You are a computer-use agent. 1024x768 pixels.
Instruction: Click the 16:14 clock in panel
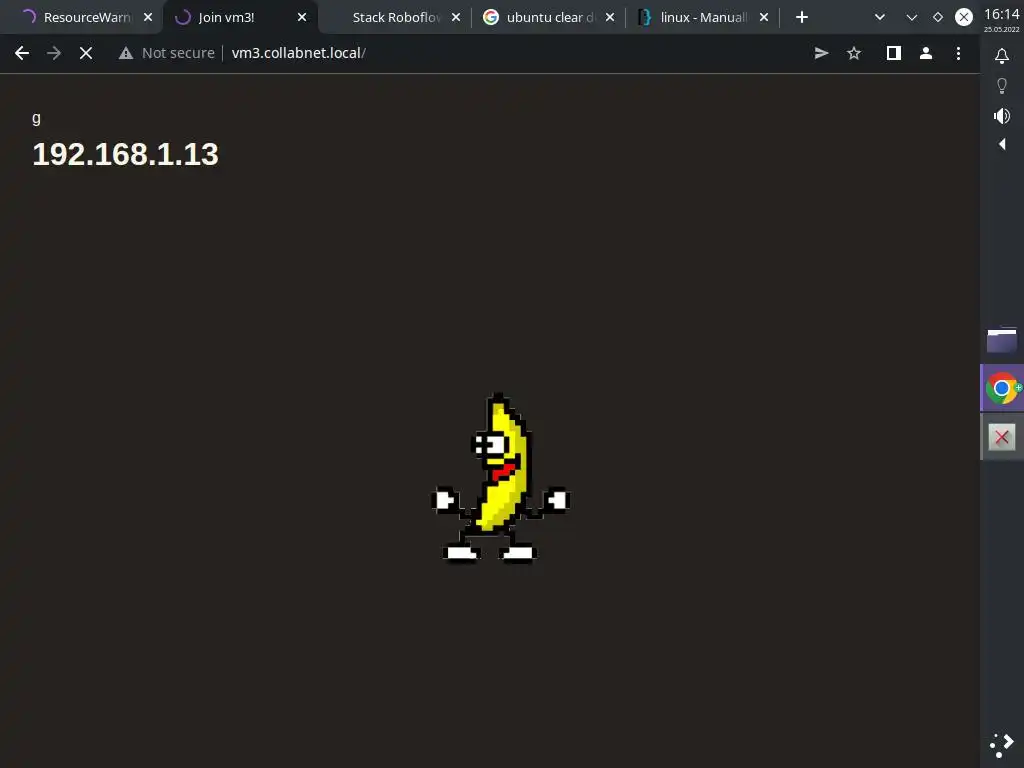tap(1002, 14)
